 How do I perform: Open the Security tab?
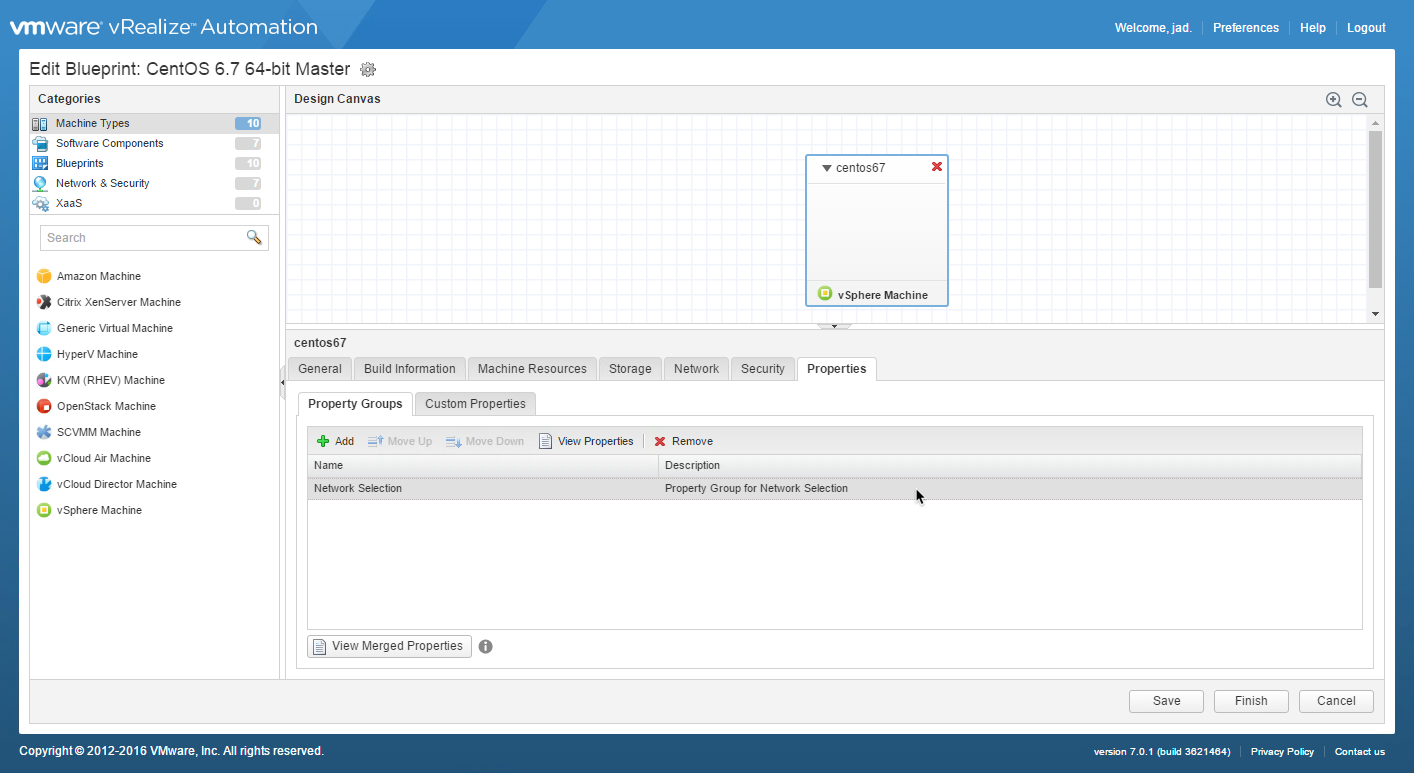click(763, 369)
